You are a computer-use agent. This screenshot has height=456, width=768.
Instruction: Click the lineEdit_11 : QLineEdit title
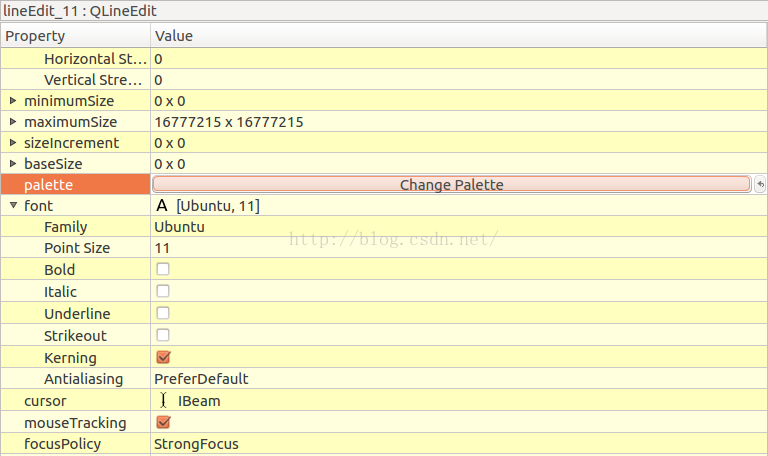80,11
